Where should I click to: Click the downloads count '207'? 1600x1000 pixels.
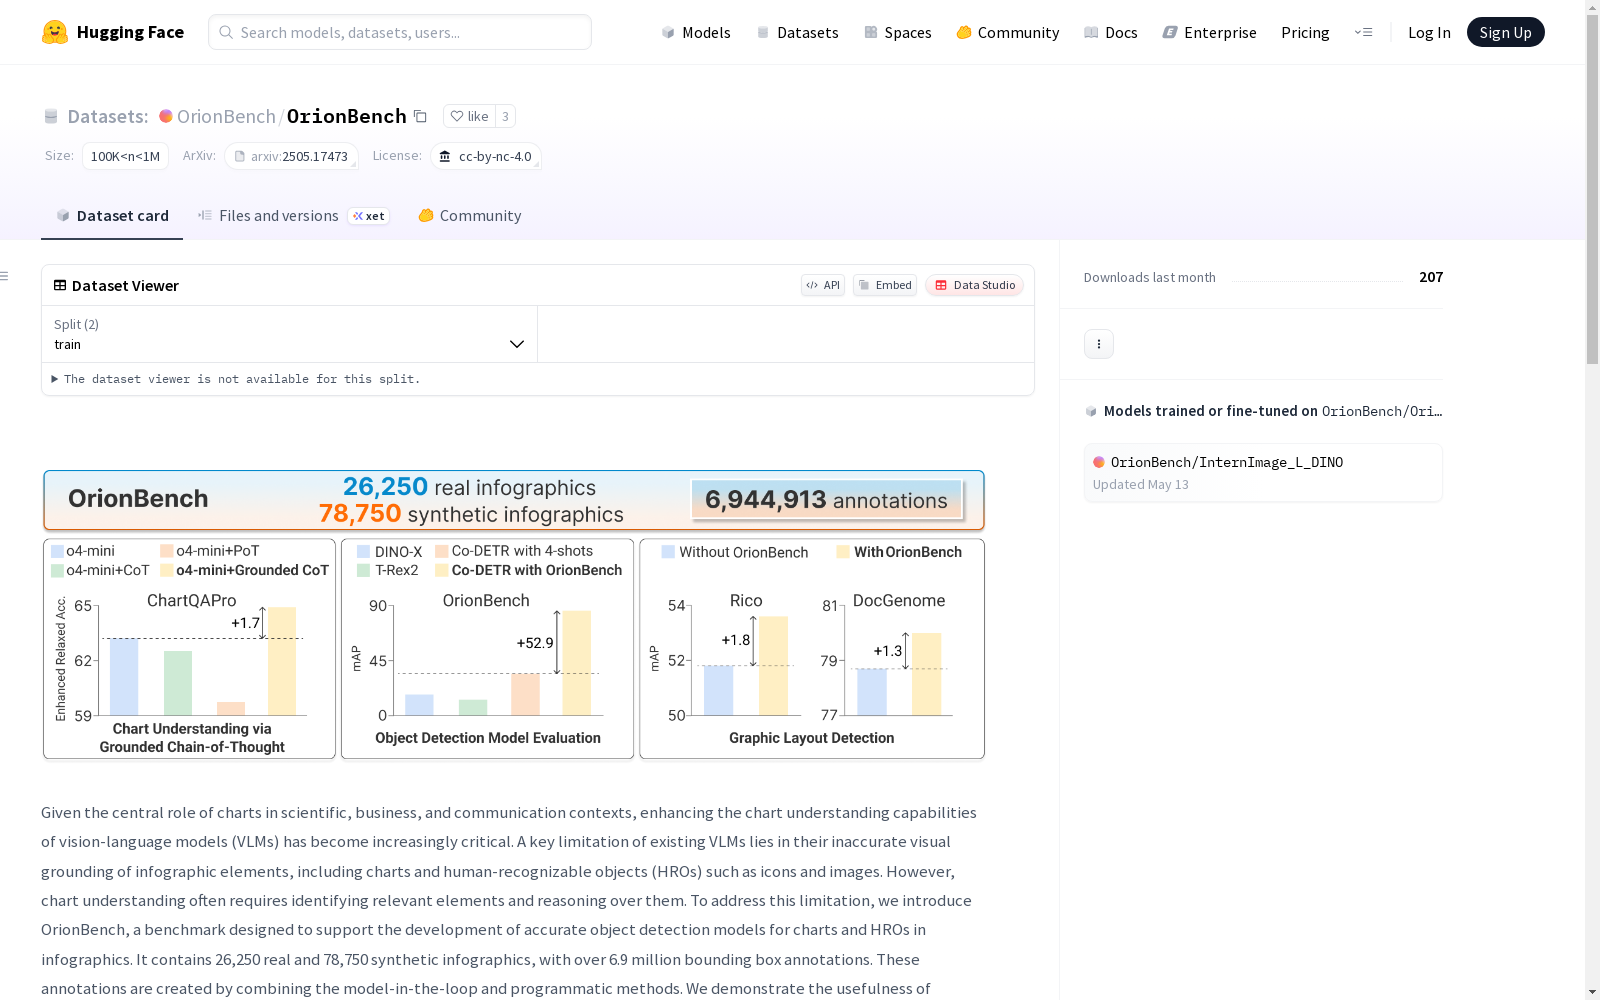1431,277
